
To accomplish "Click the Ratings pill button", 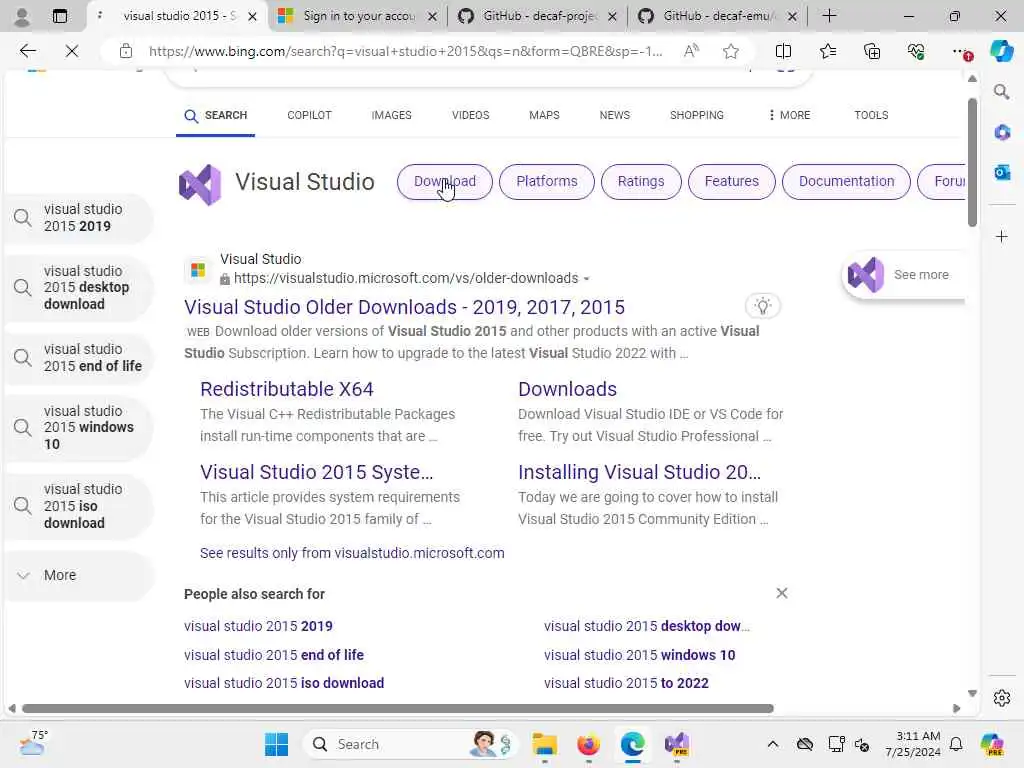I will (641, 182).
